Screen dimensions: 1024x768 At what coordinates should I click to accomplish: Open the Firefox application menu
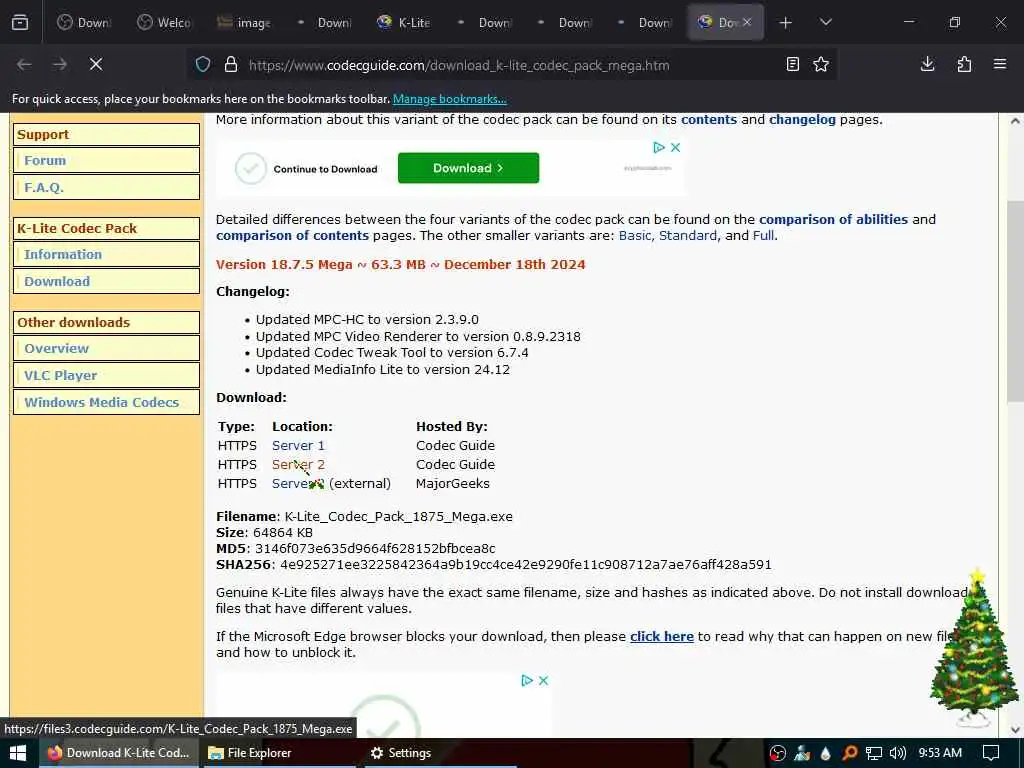[x=1000, y=64]
